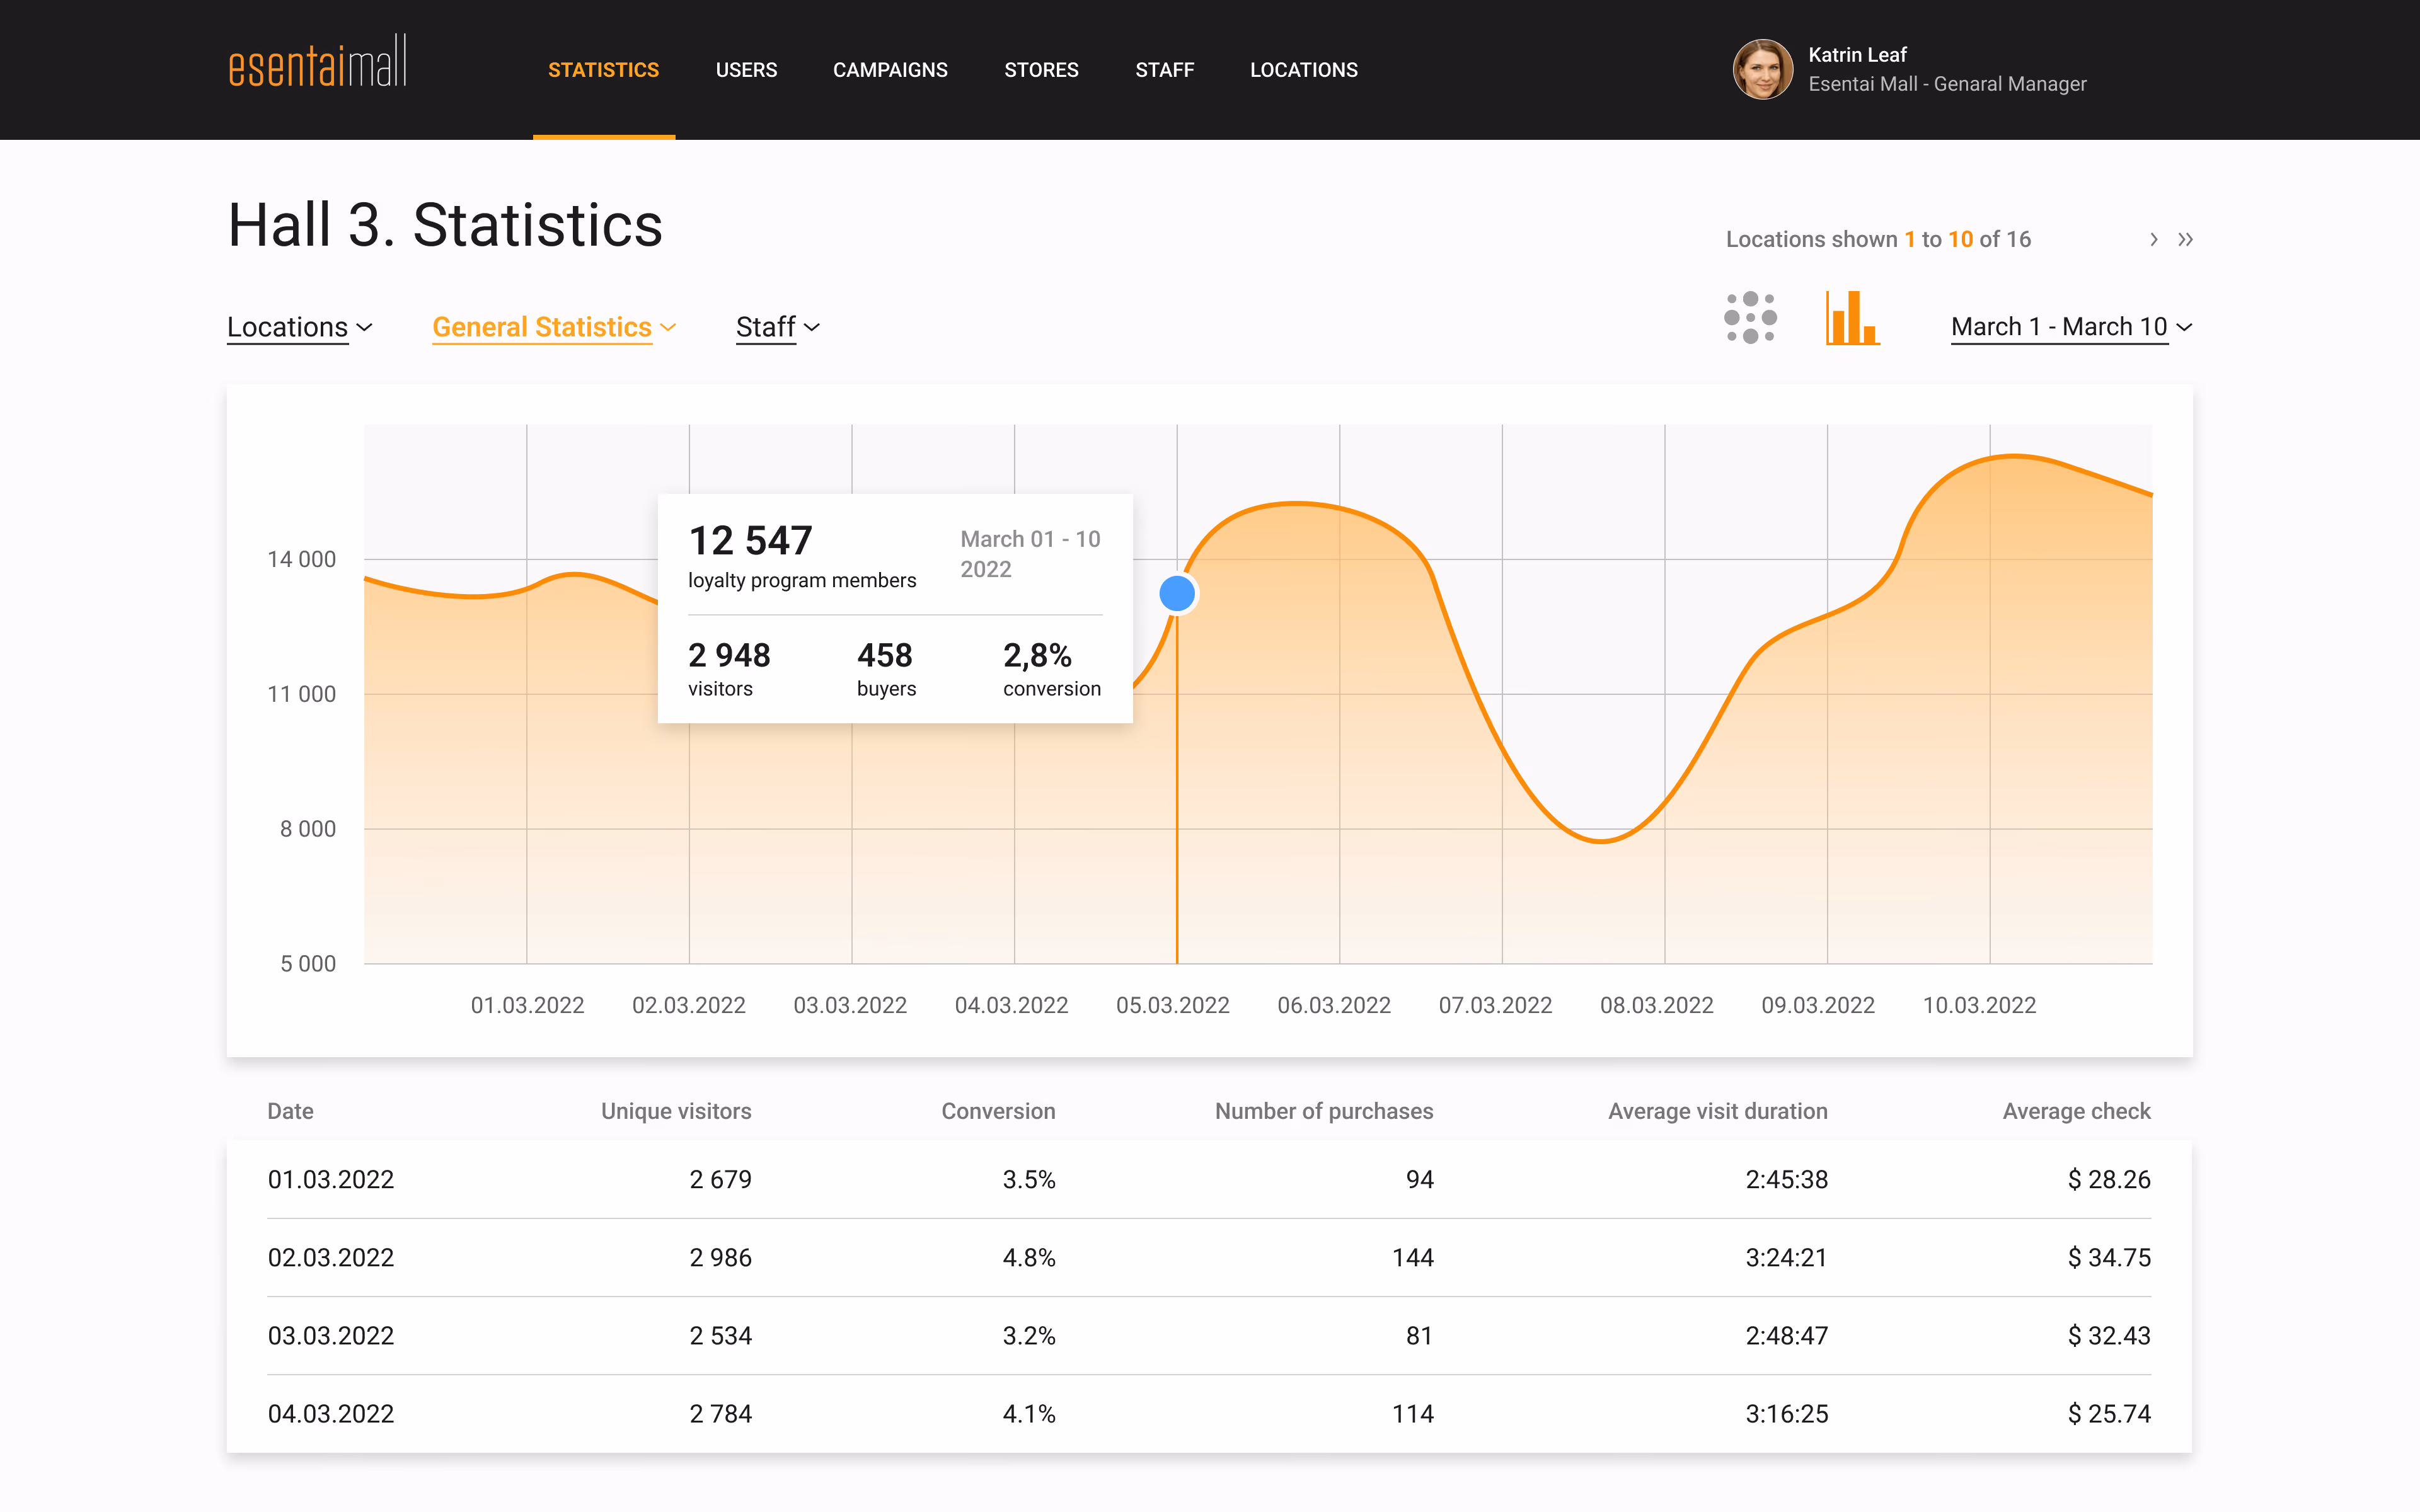Click purchases value 81
Image resolution: width=2420 pixels, height=1512 pixels.
[x=1419, y=1335]
